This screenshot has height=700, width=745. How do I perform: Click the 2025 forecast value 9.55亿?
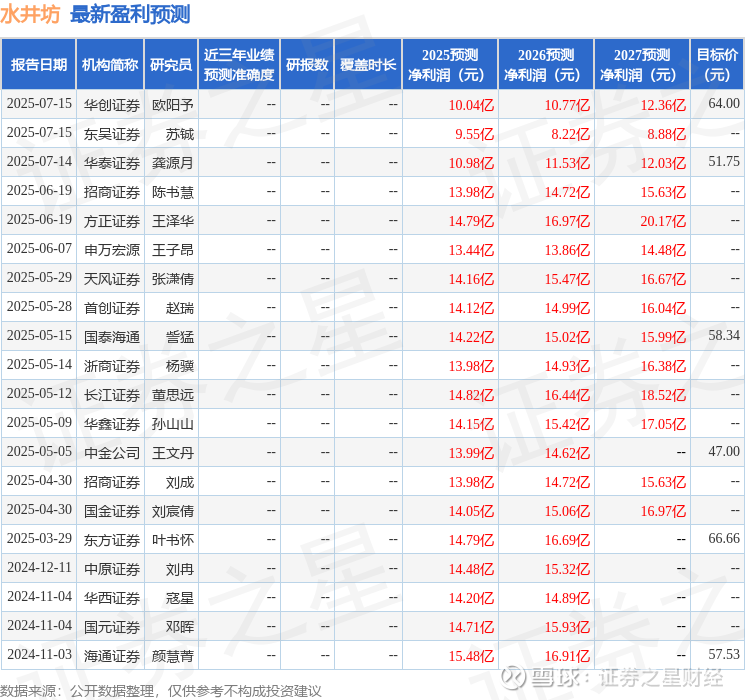pos(475,134)
